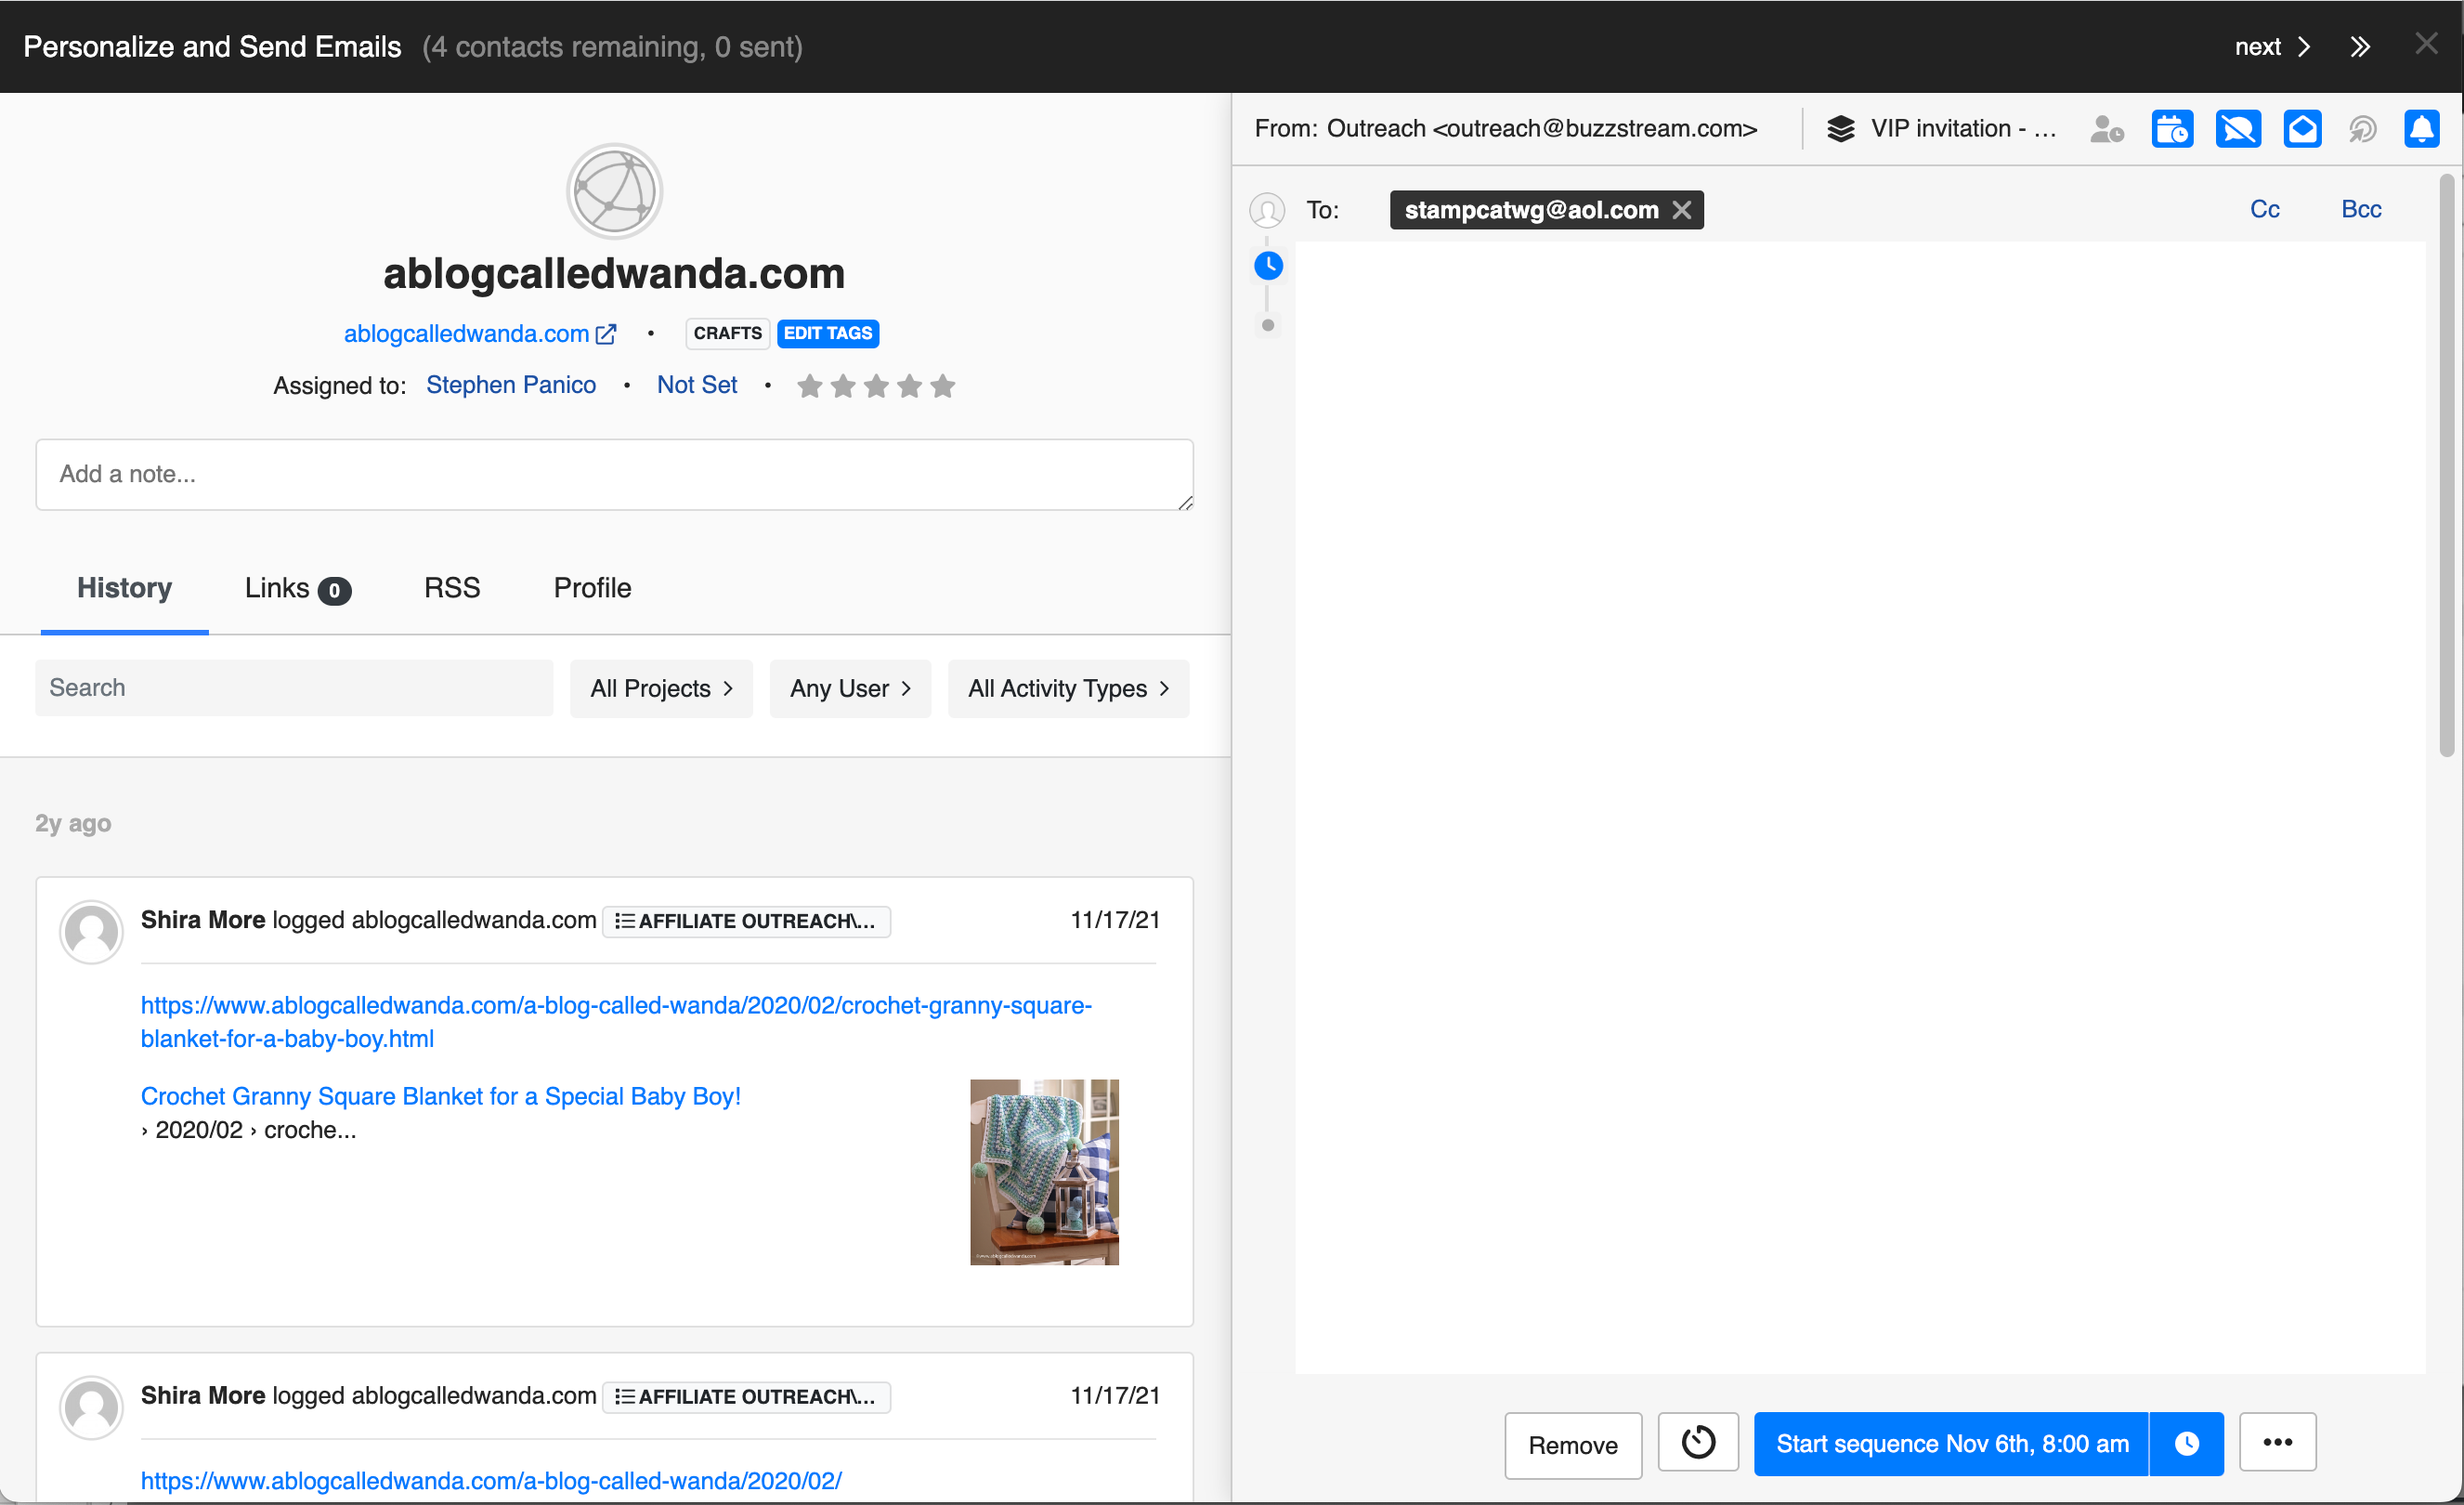This screenshot has height=1505, width=2464.
Task: Click the gray click-tracking target icon
Action: pyautogui.click(x=2362, y=129)
